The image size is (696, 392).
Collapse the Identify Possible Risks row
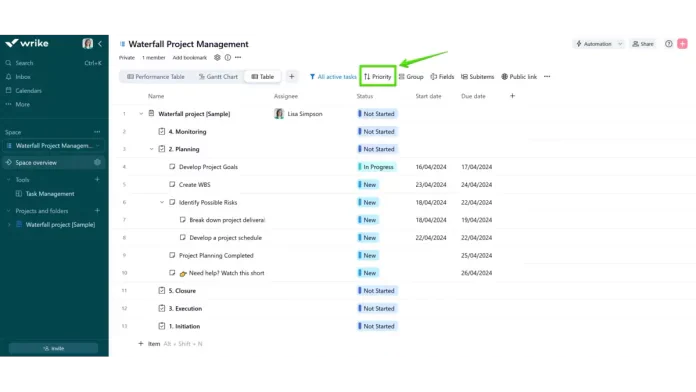(162, 202)
